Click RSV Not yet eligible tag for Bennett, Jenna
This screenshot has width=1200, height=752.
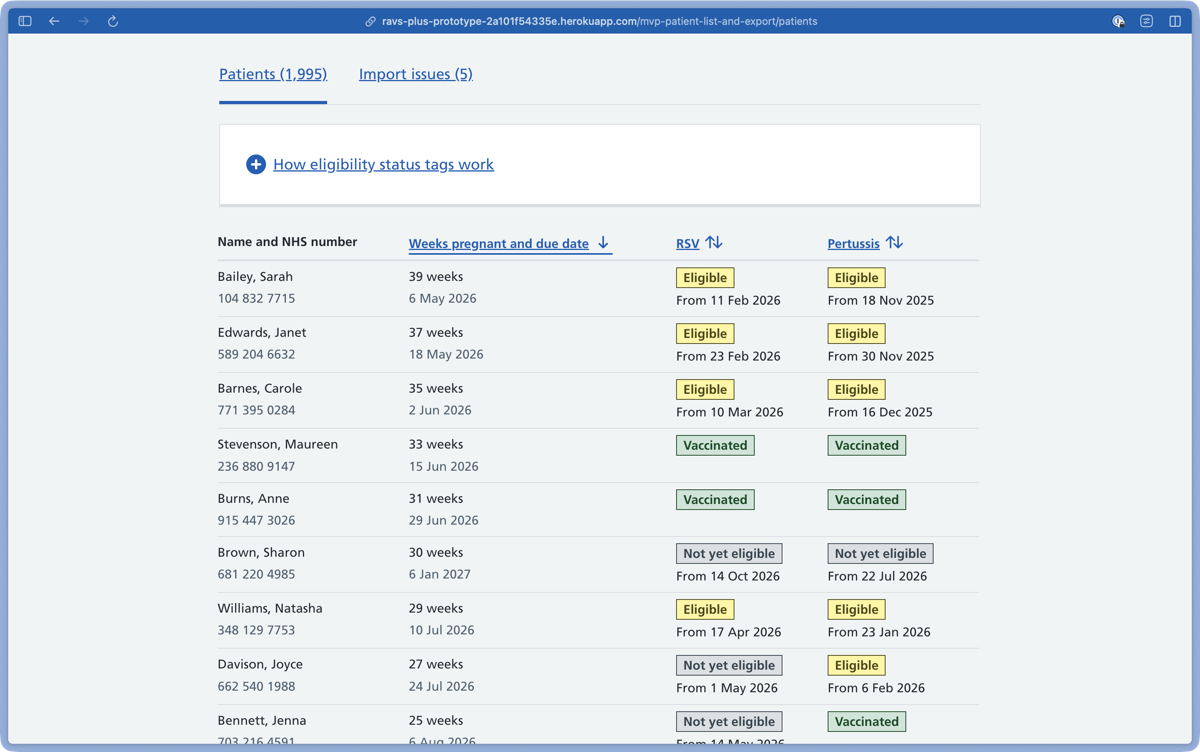(729, 722)
